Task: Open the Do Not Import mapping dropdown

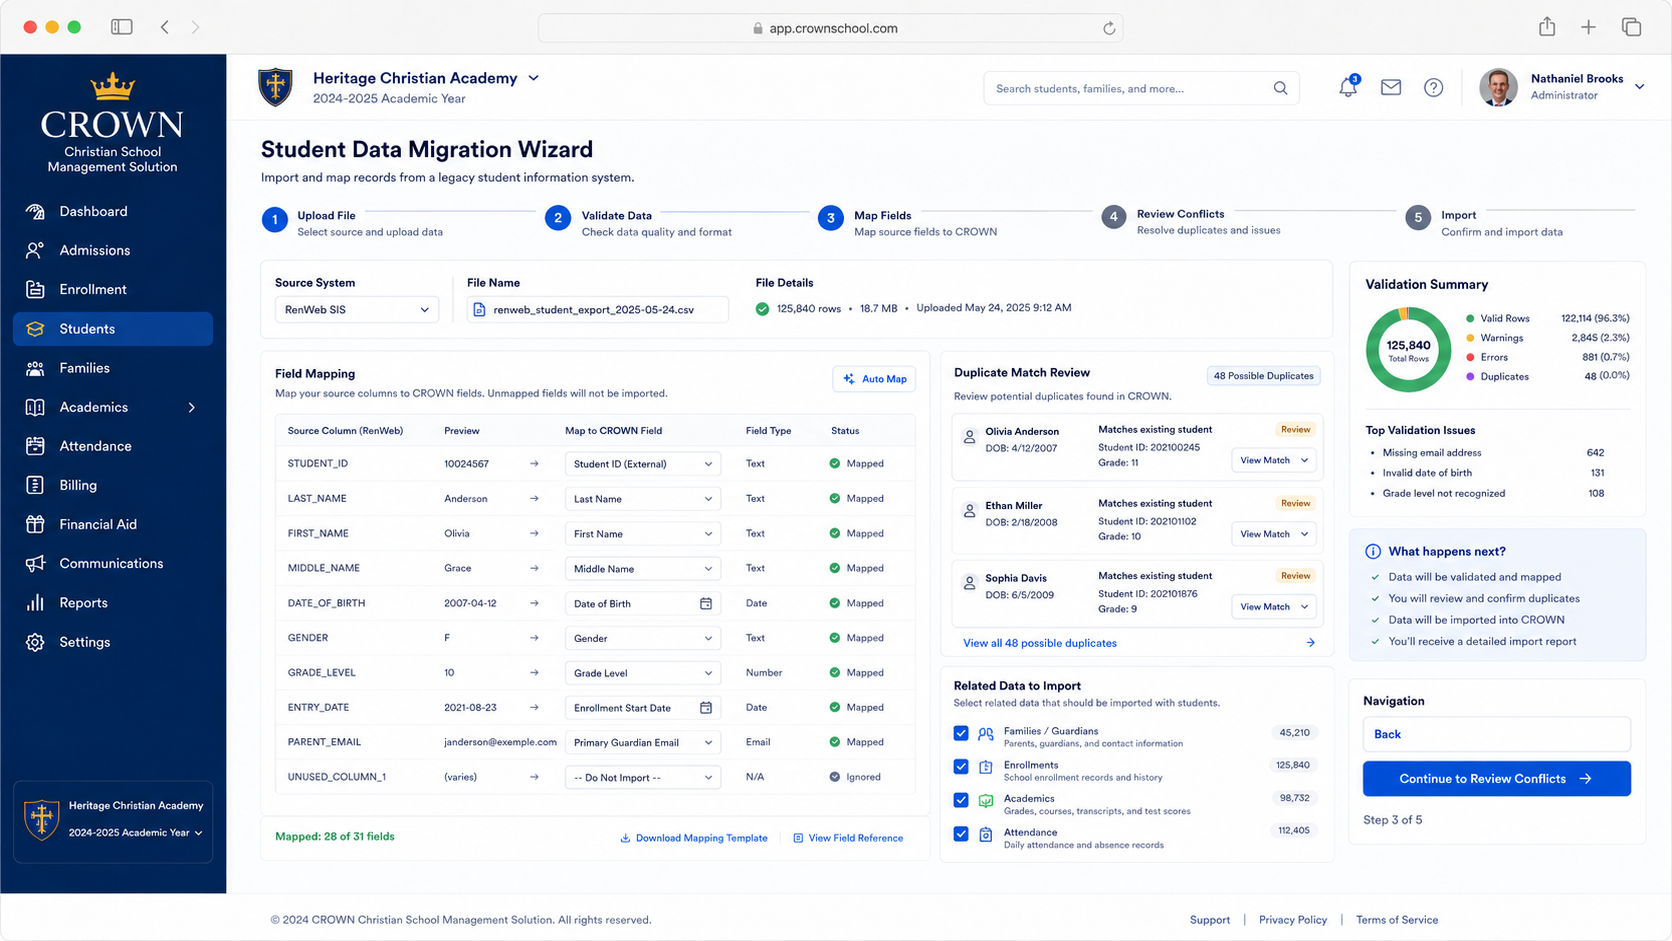Action: coord(642,777)
